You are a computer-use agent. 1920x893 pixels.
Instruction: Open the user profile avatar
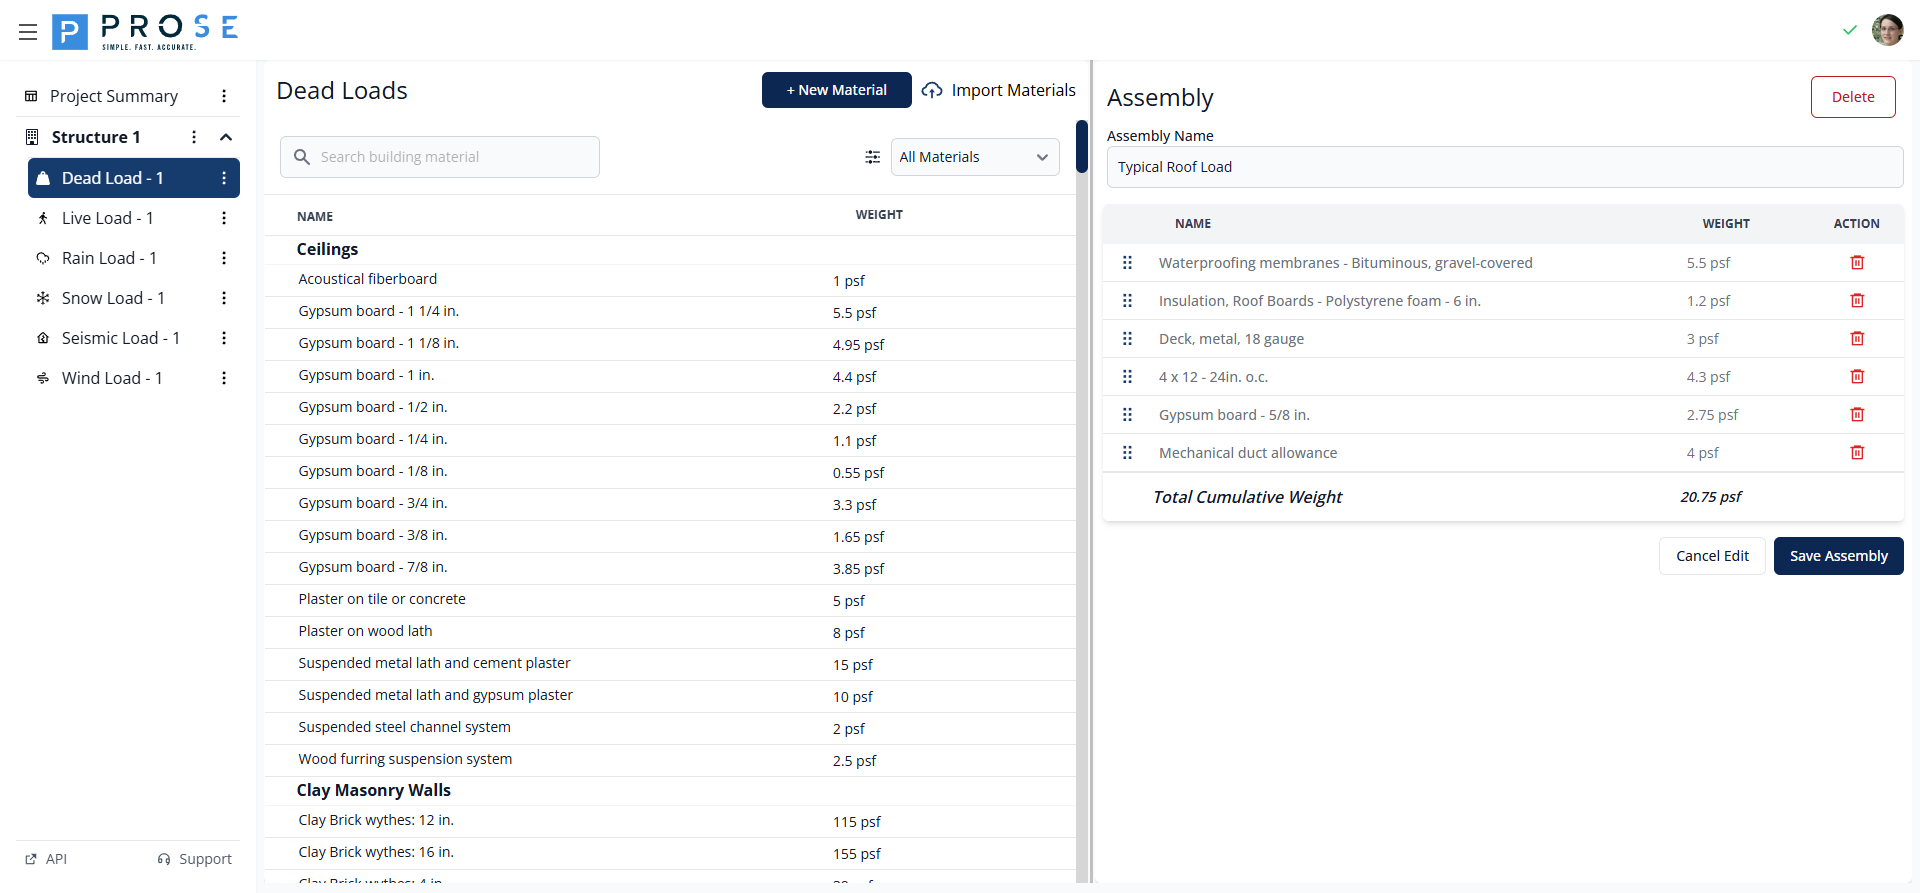1887,30
